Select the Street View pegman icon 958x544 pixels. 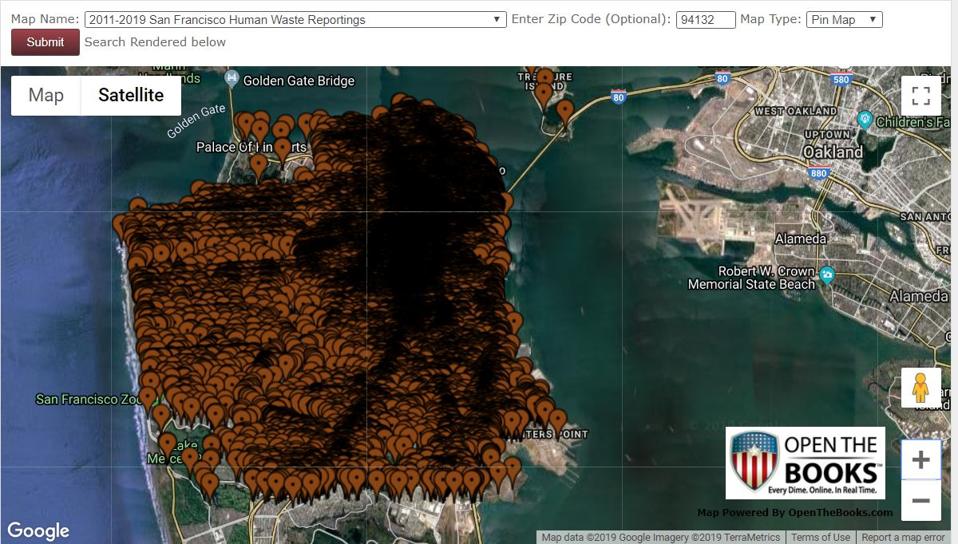coord(921,387)
